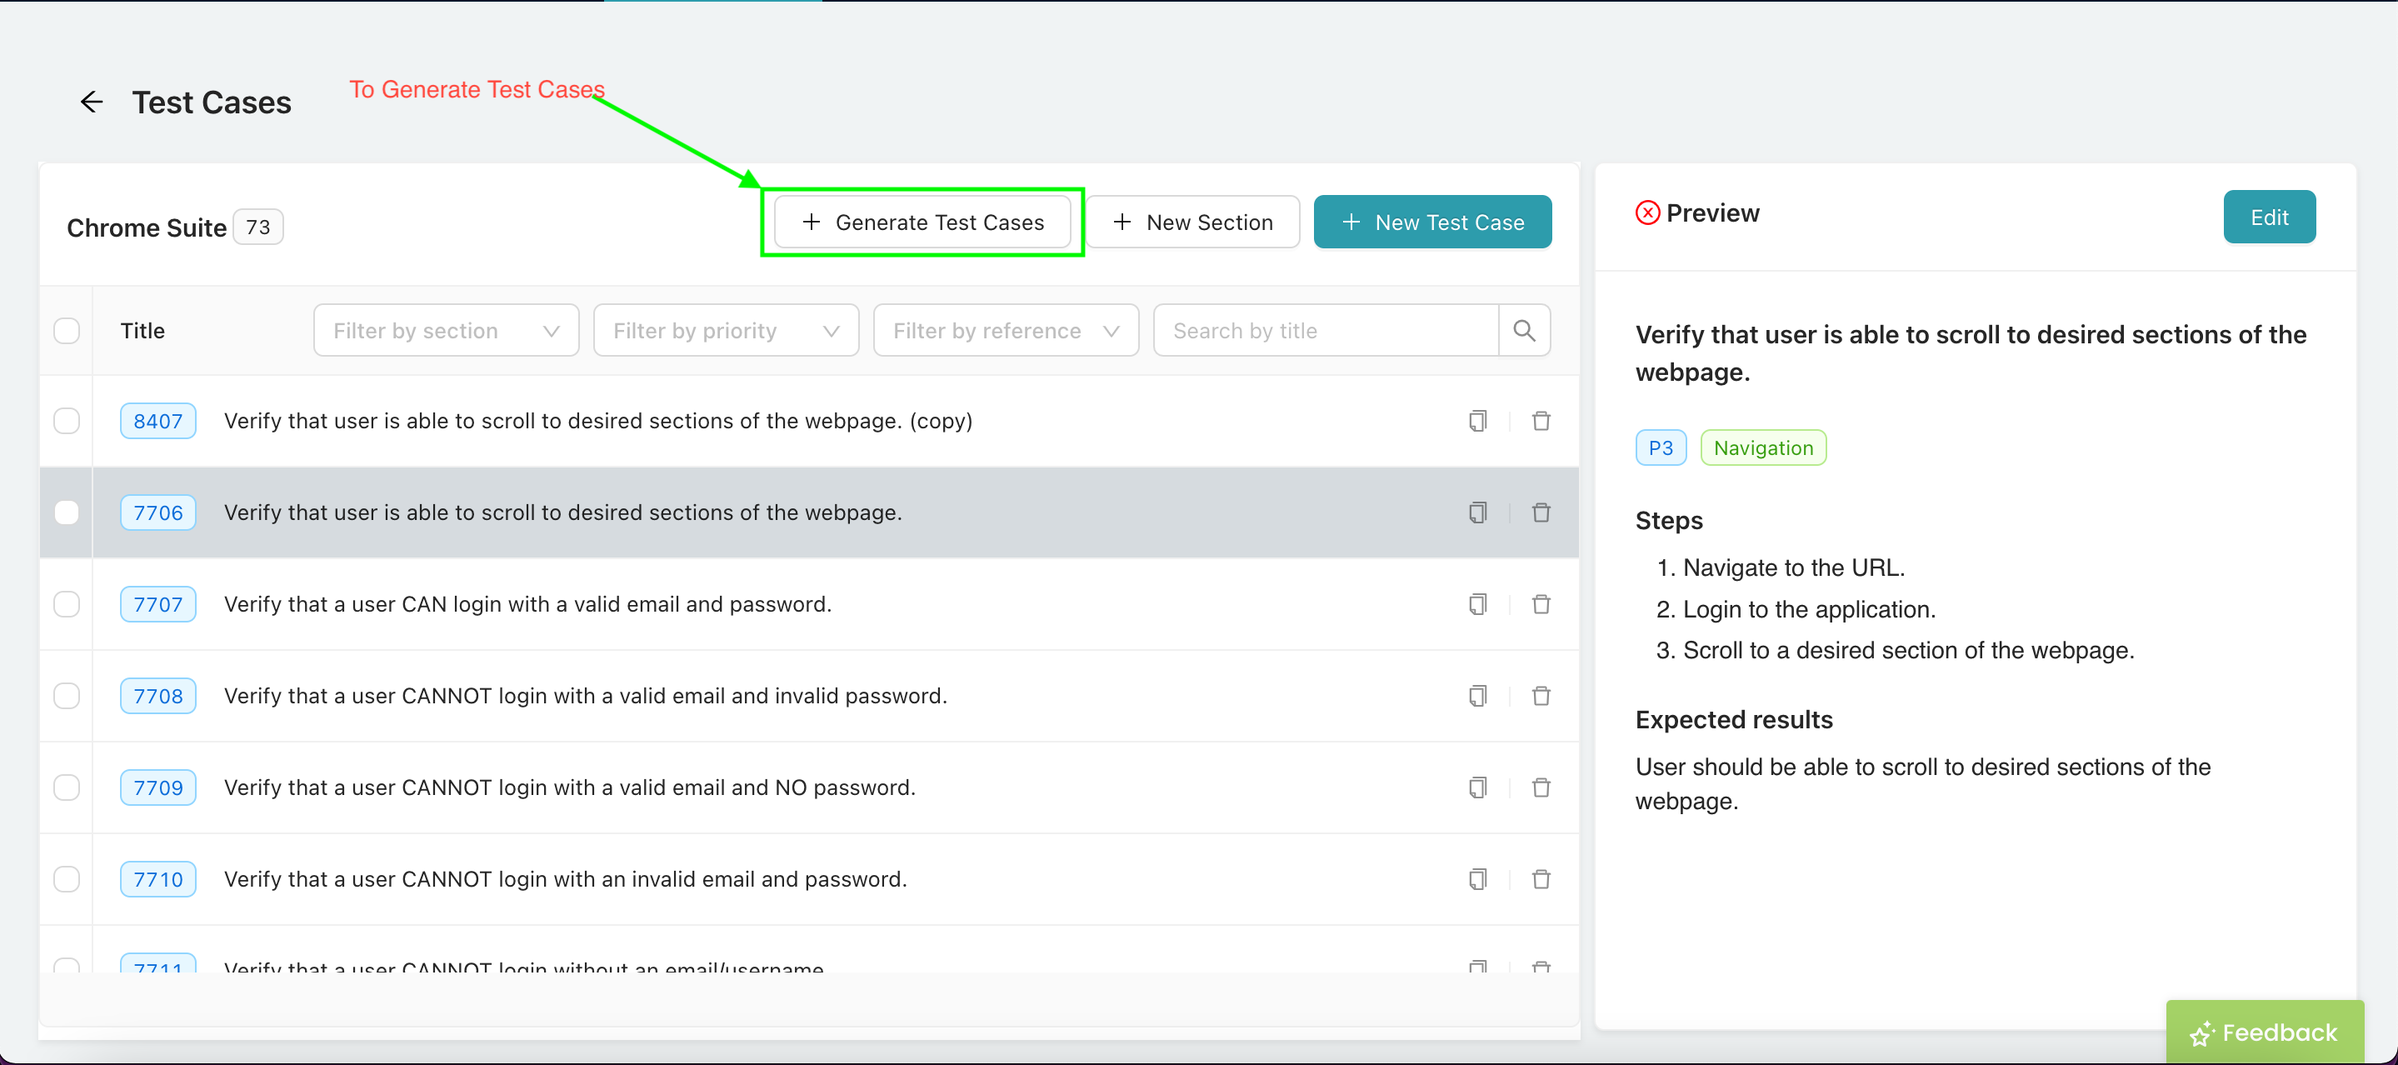Create a New Section
Screen dimensions: 2398x1065
1192,222
